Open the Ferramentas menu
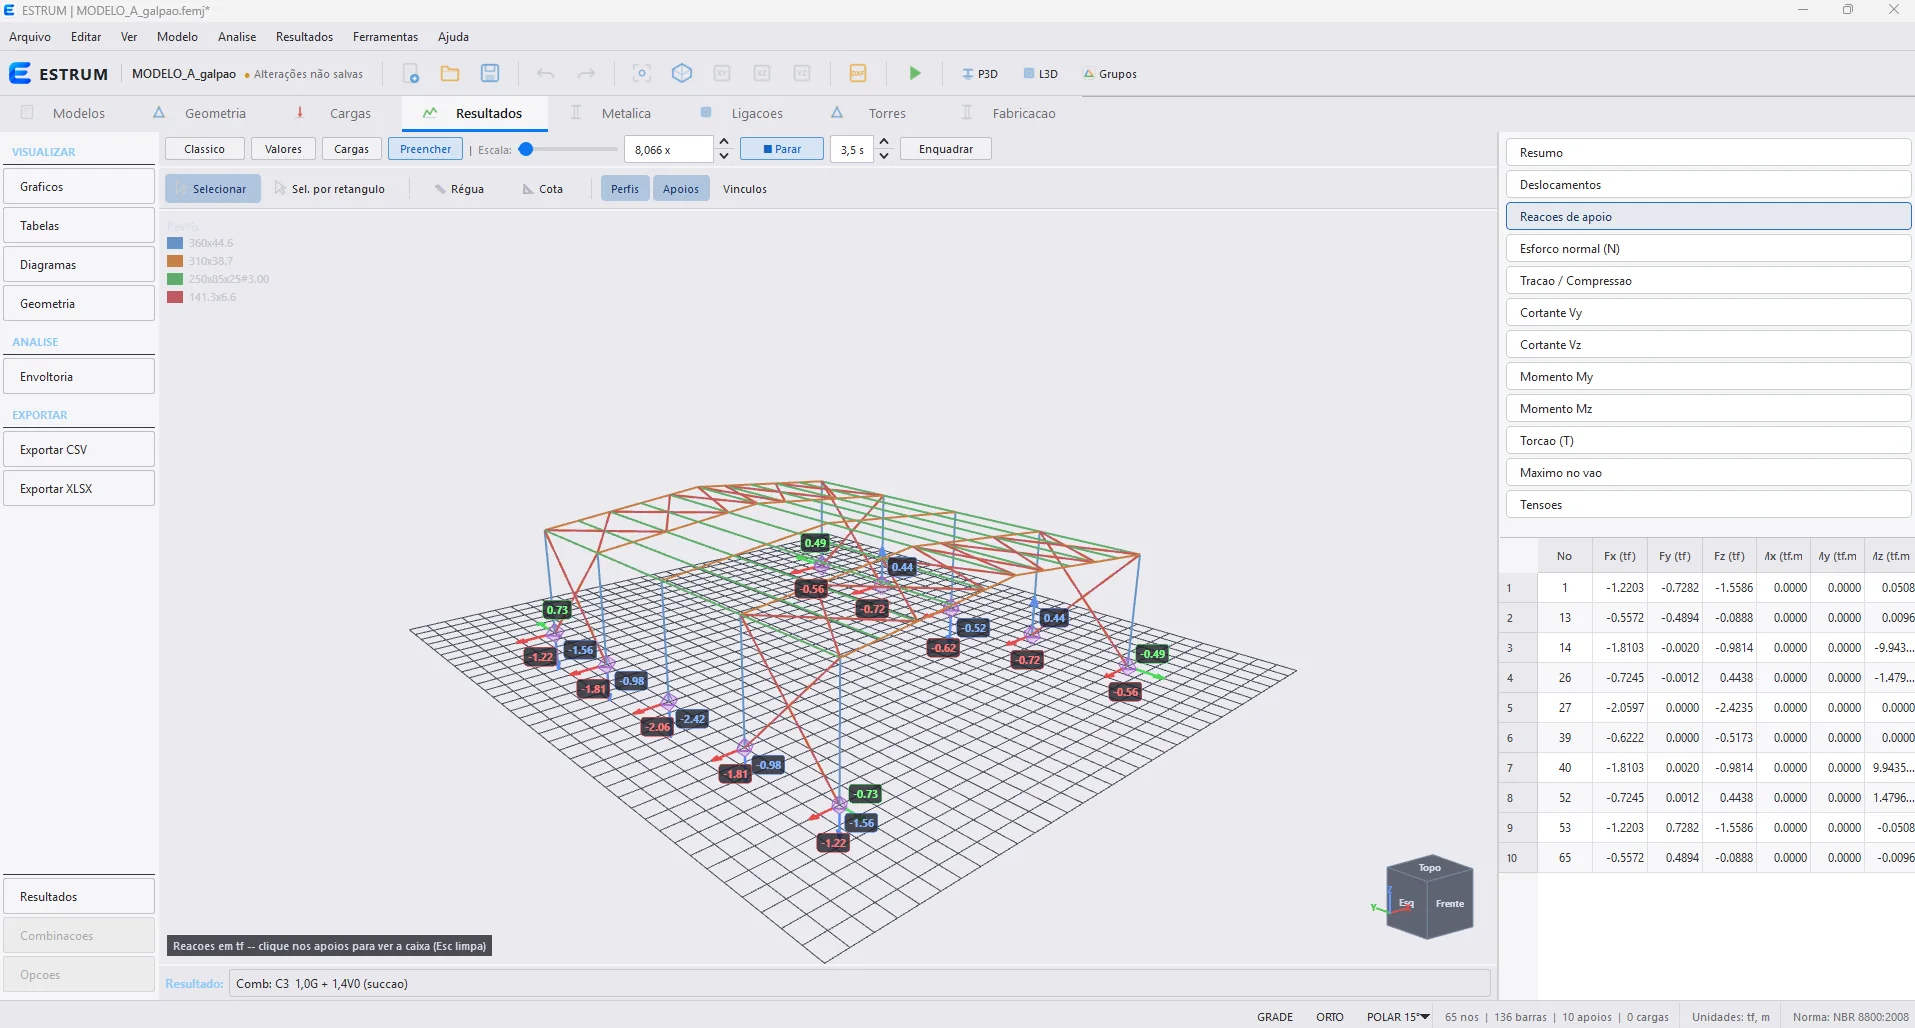The image size is (1915, 1028). (385, 37)
